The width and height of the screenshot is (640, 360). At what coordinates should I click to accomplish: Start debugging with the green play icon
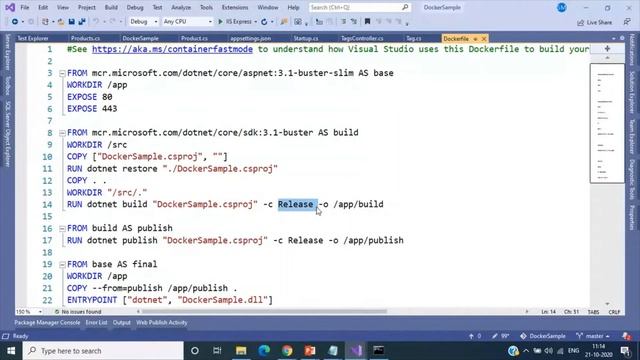coord(220,22)
